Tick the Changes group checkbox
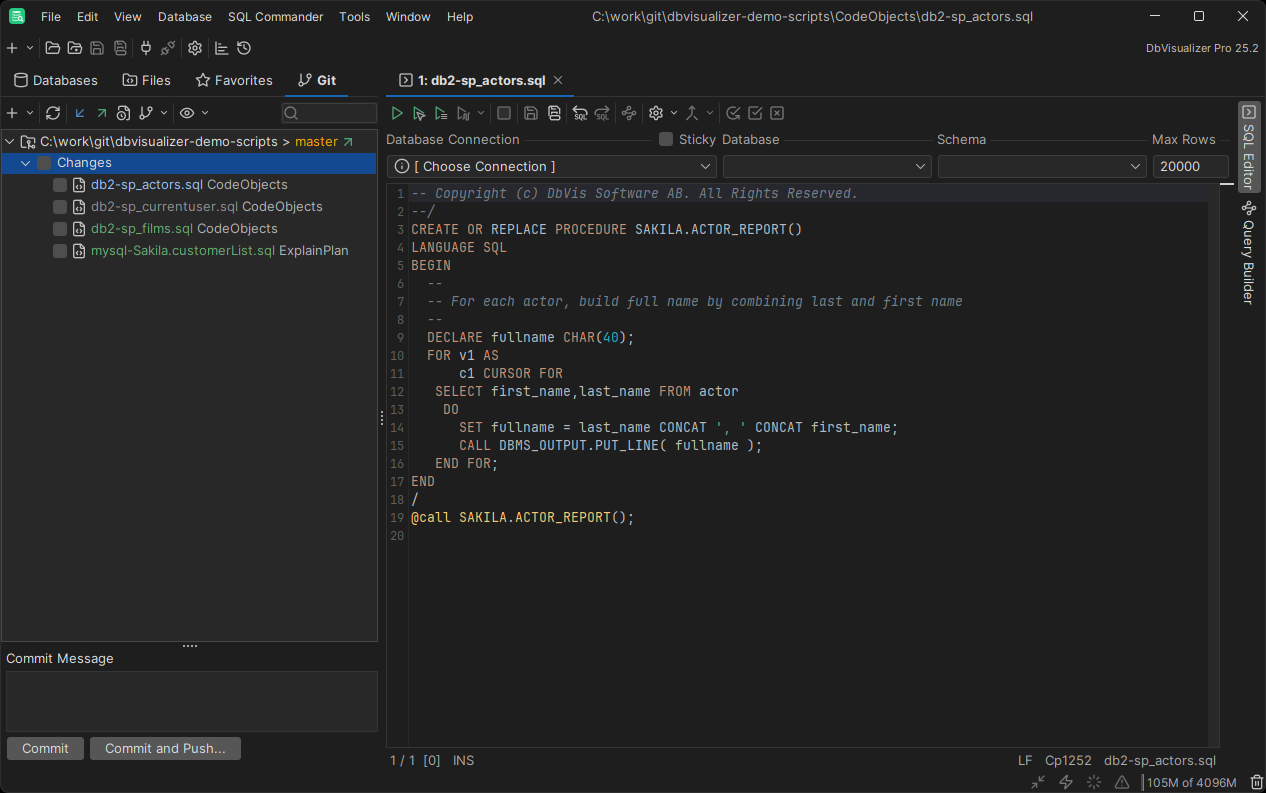1266x793 pixels. (x=44, y=163)
